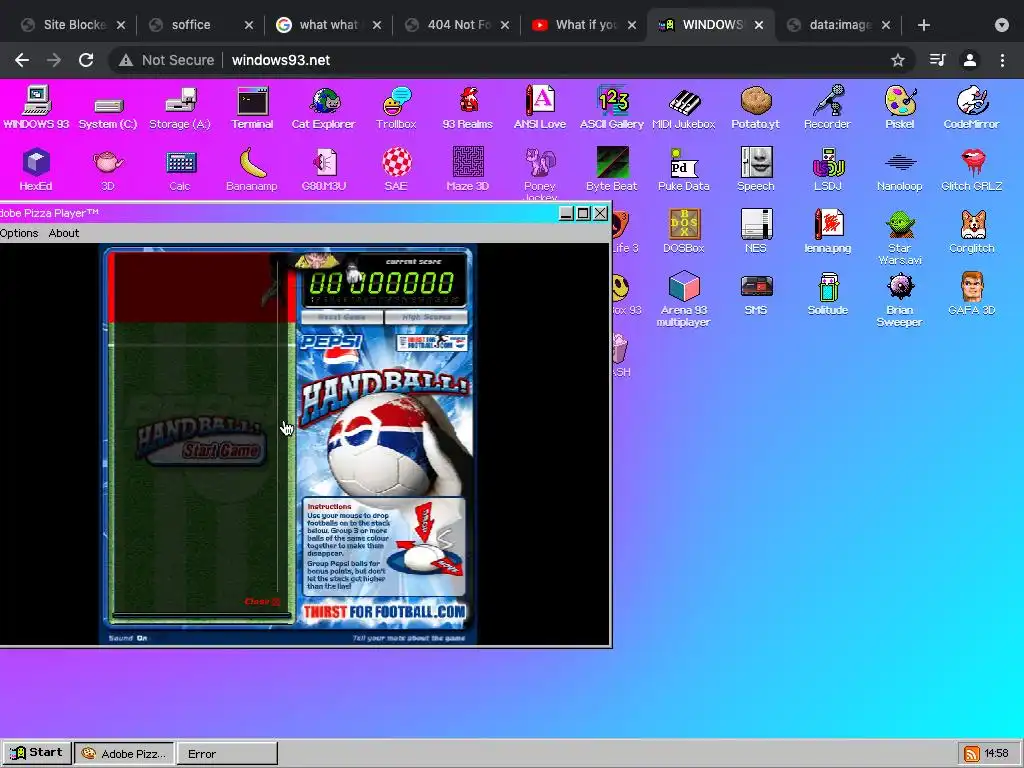This screenshot has width=1024, height=768.
Task: Open thirstforfootball.com banner link
Action: 384,612
